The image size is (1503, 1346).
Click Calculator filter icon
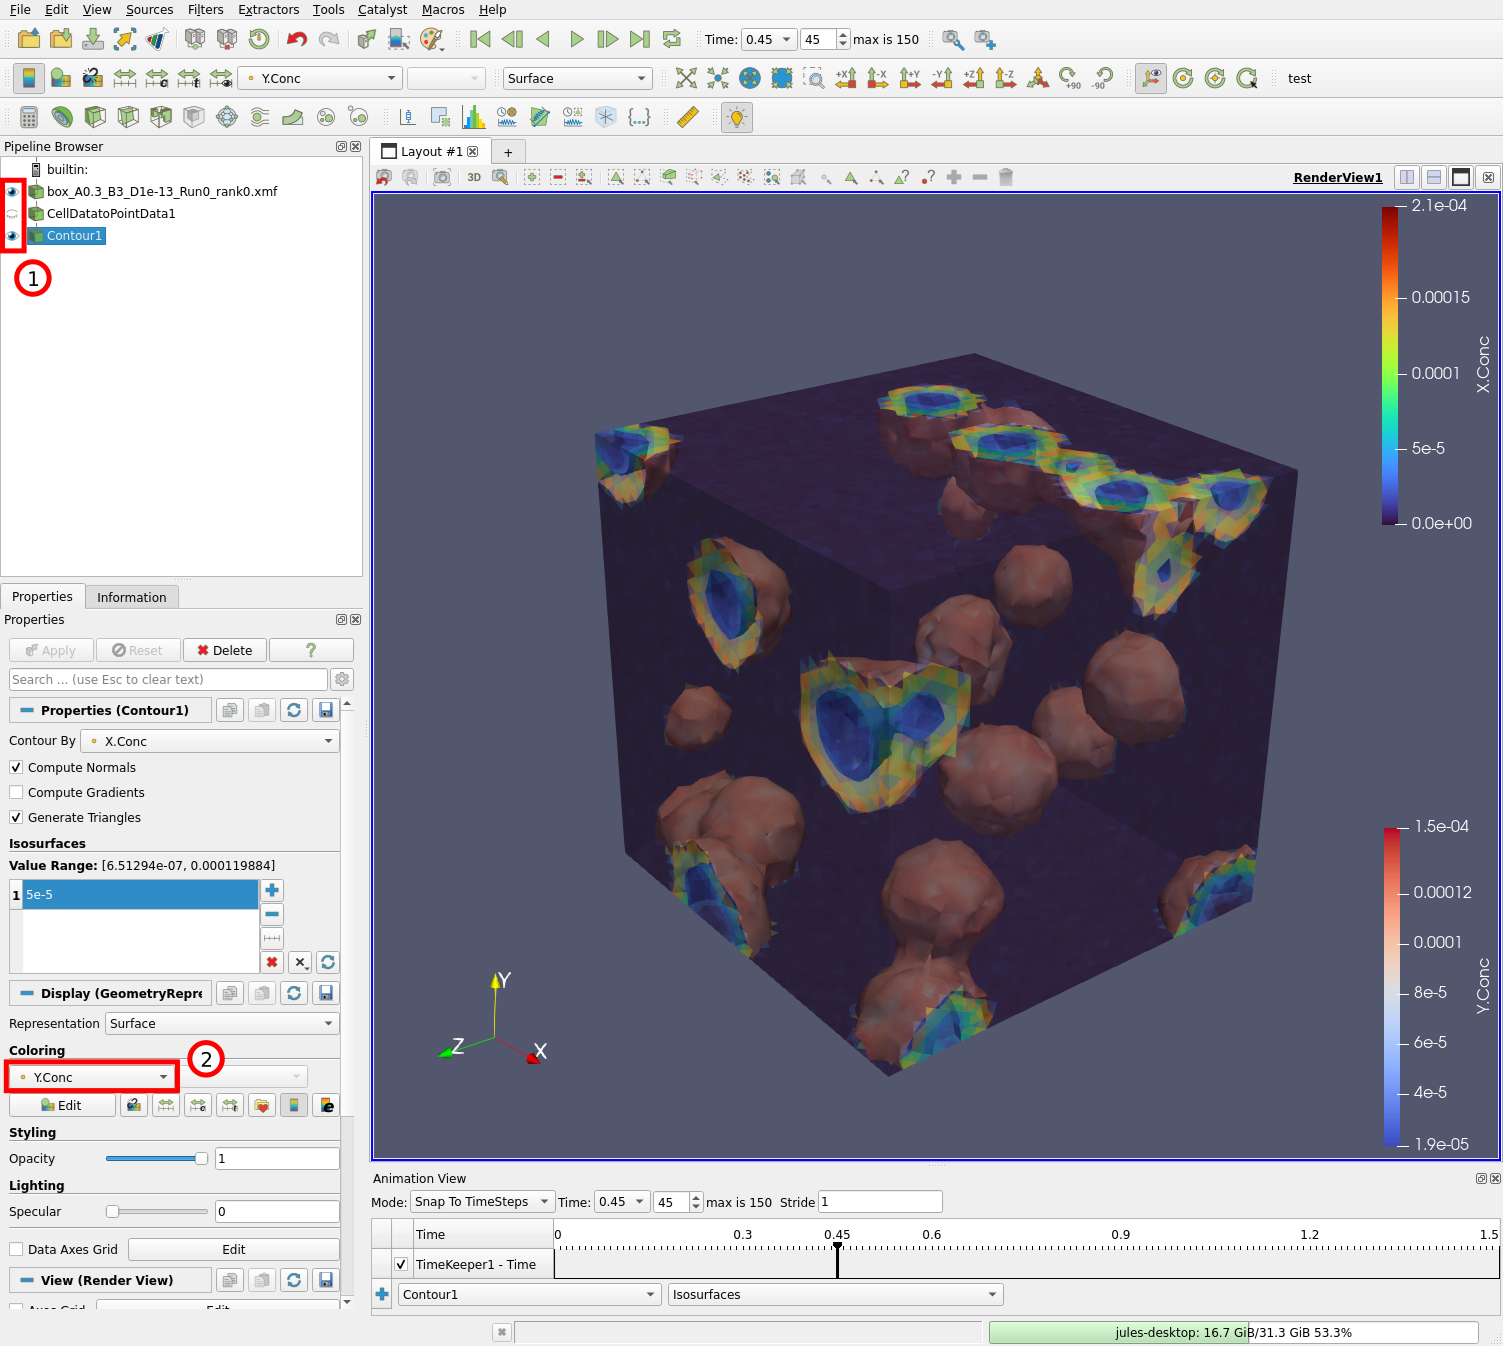29,117
